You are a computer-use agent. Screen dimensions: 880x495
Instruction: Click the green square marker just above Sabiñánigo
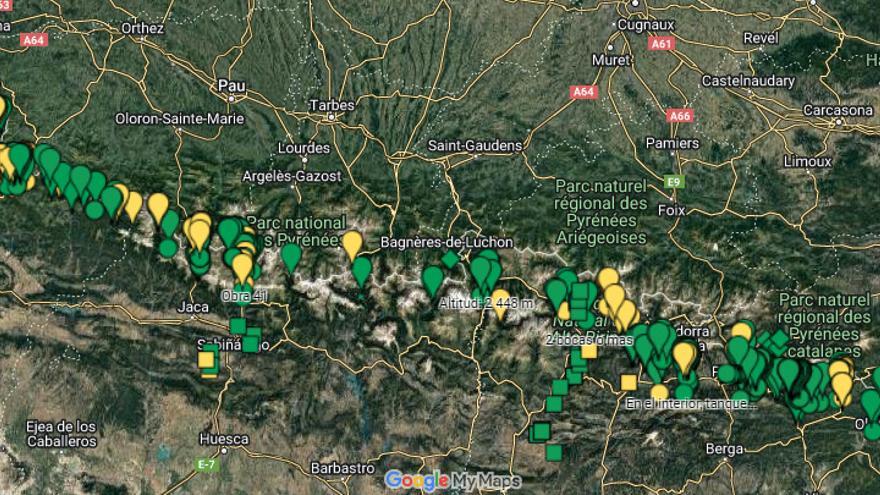pyautogui.click(x=238, y=326)
